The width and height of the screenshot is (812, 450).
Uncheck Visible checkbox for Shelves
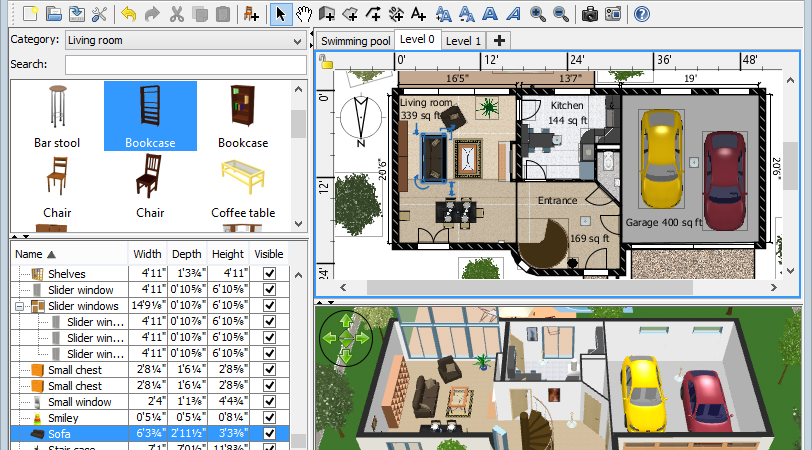coord(269,273)
